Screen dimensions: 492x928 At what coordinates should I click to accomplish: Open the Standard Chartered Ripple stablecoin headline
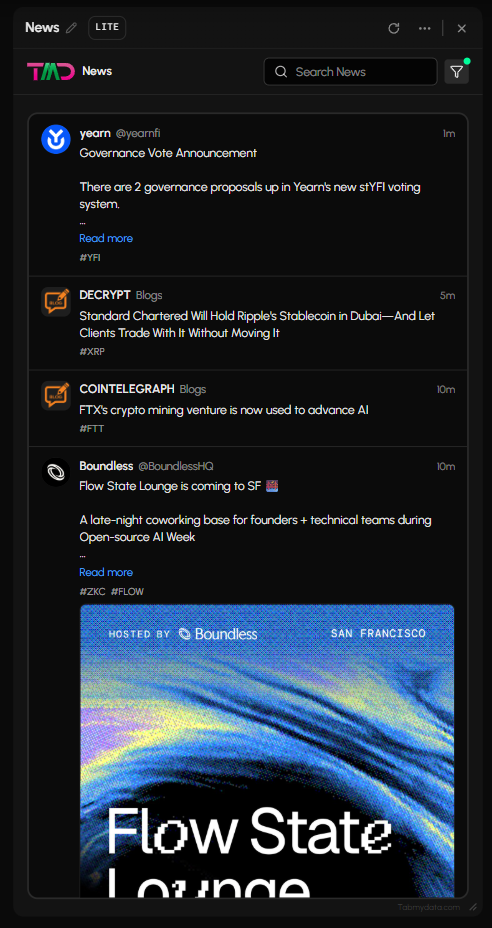257,324
